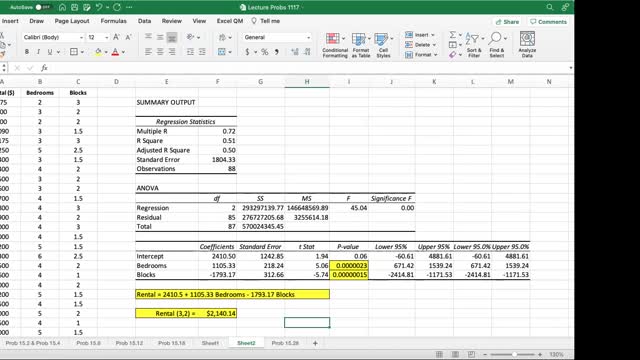Switch to Prob 15.12 sheet tab
This screenshot has height=360, width=640.
(x=129, y=343)
